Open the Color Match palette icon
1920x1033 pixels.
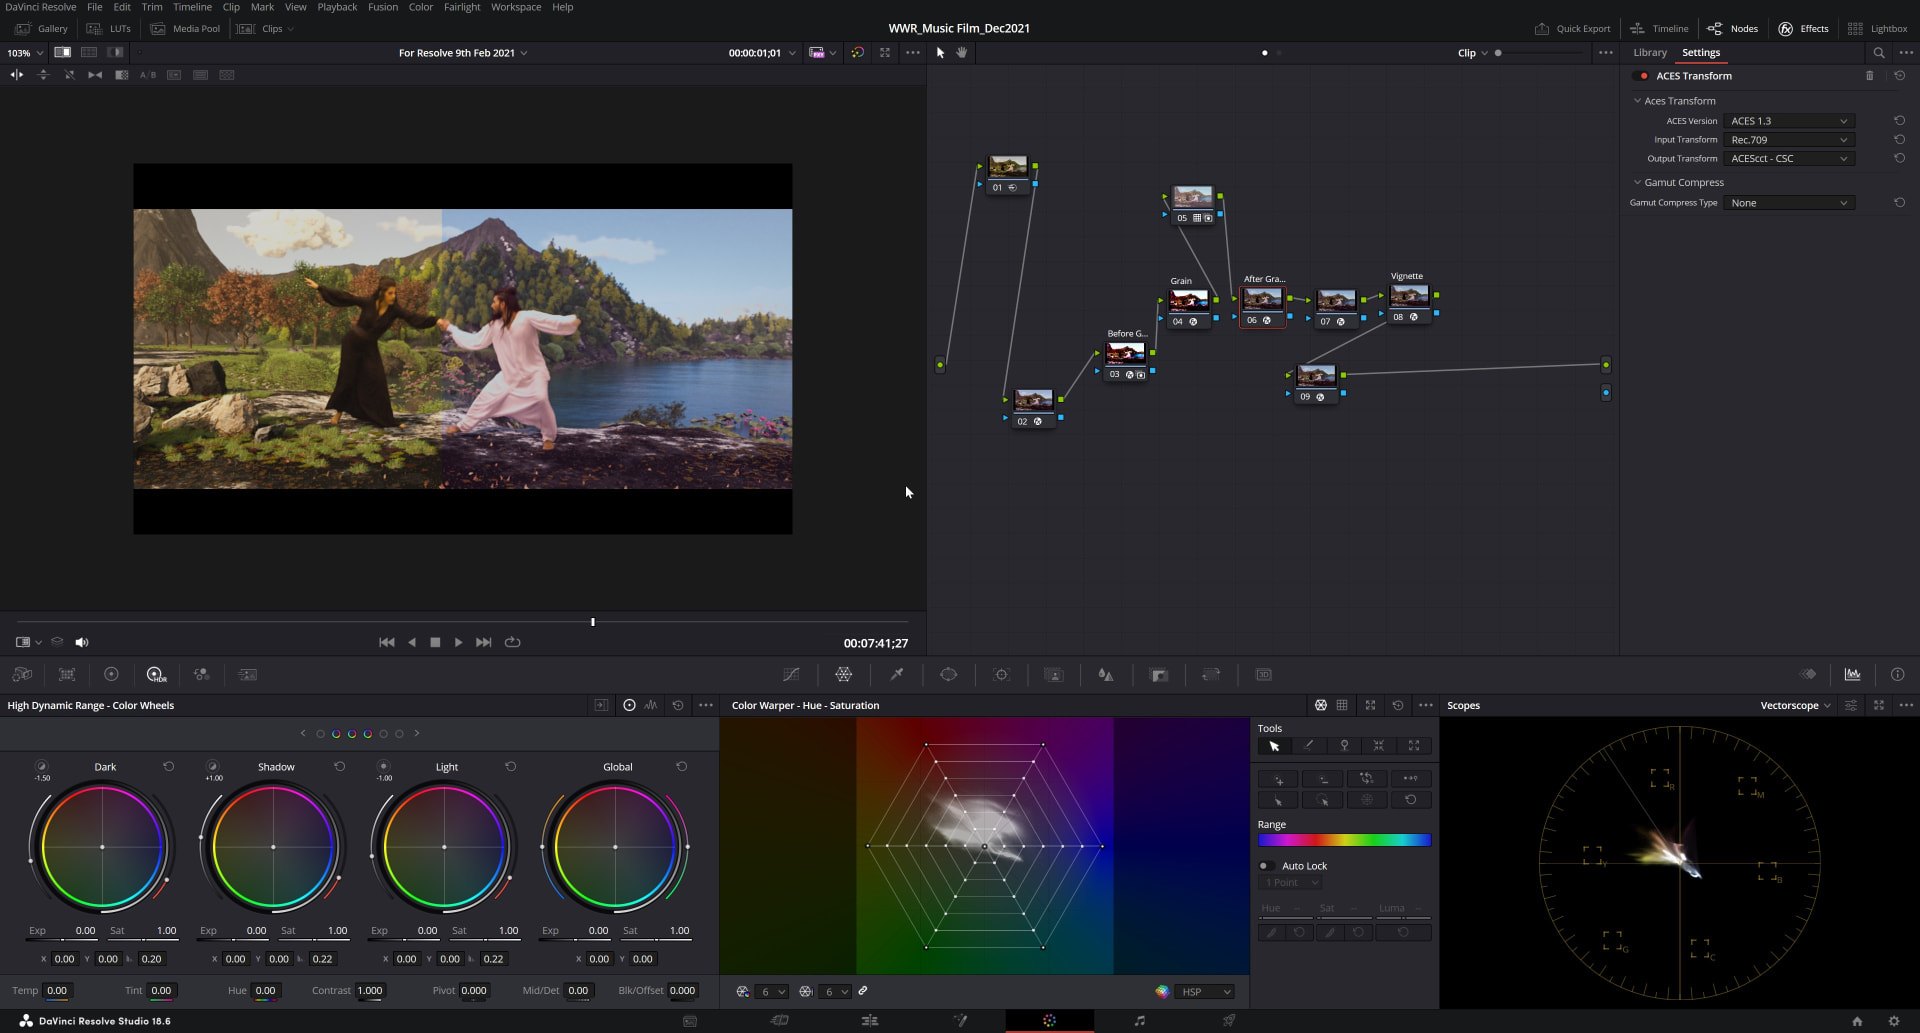tap(67, 675)
